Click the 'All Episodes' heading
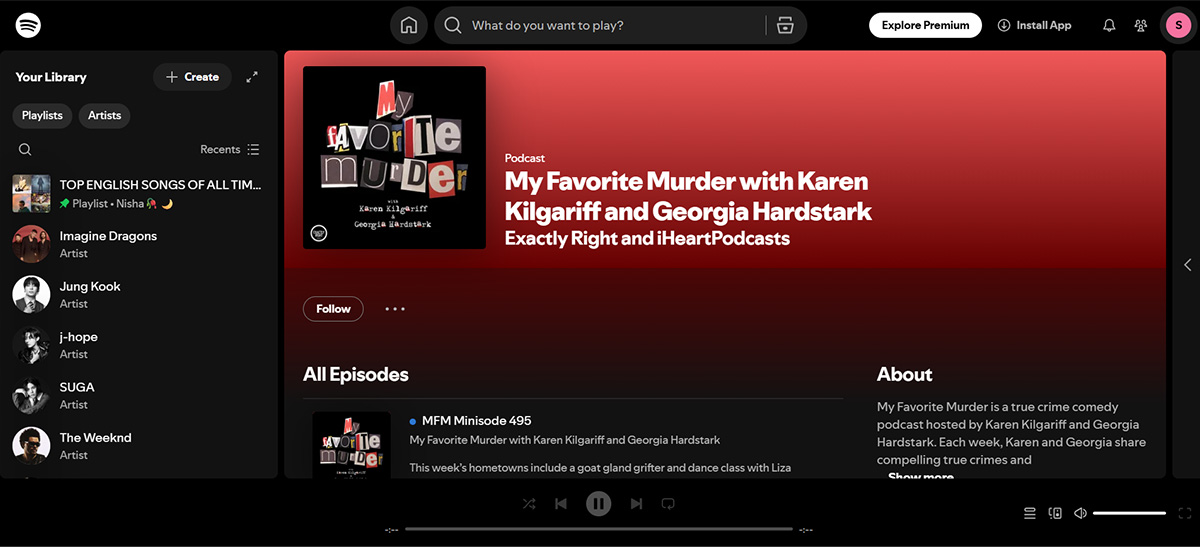1200x547 pixels. [x=356, y=374]
